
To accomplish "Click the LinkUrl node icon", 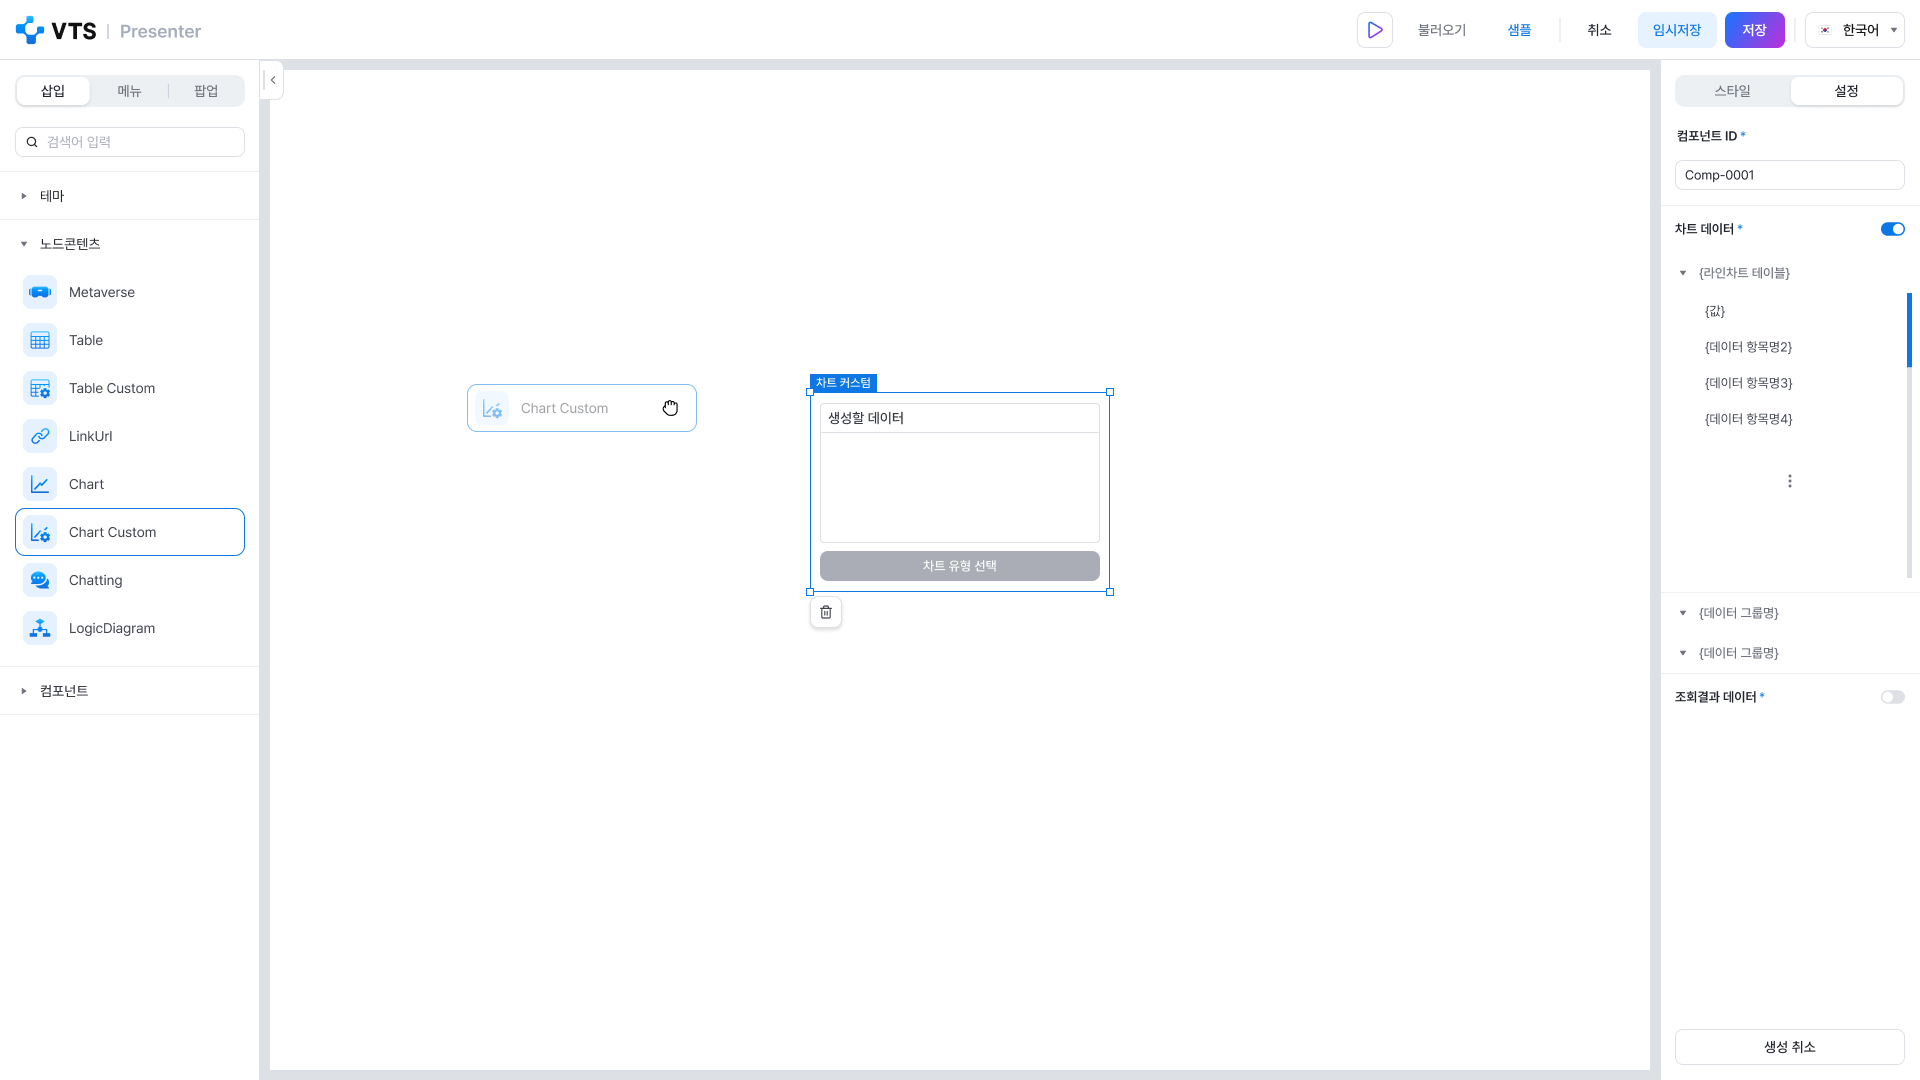I will pos(40,436).
